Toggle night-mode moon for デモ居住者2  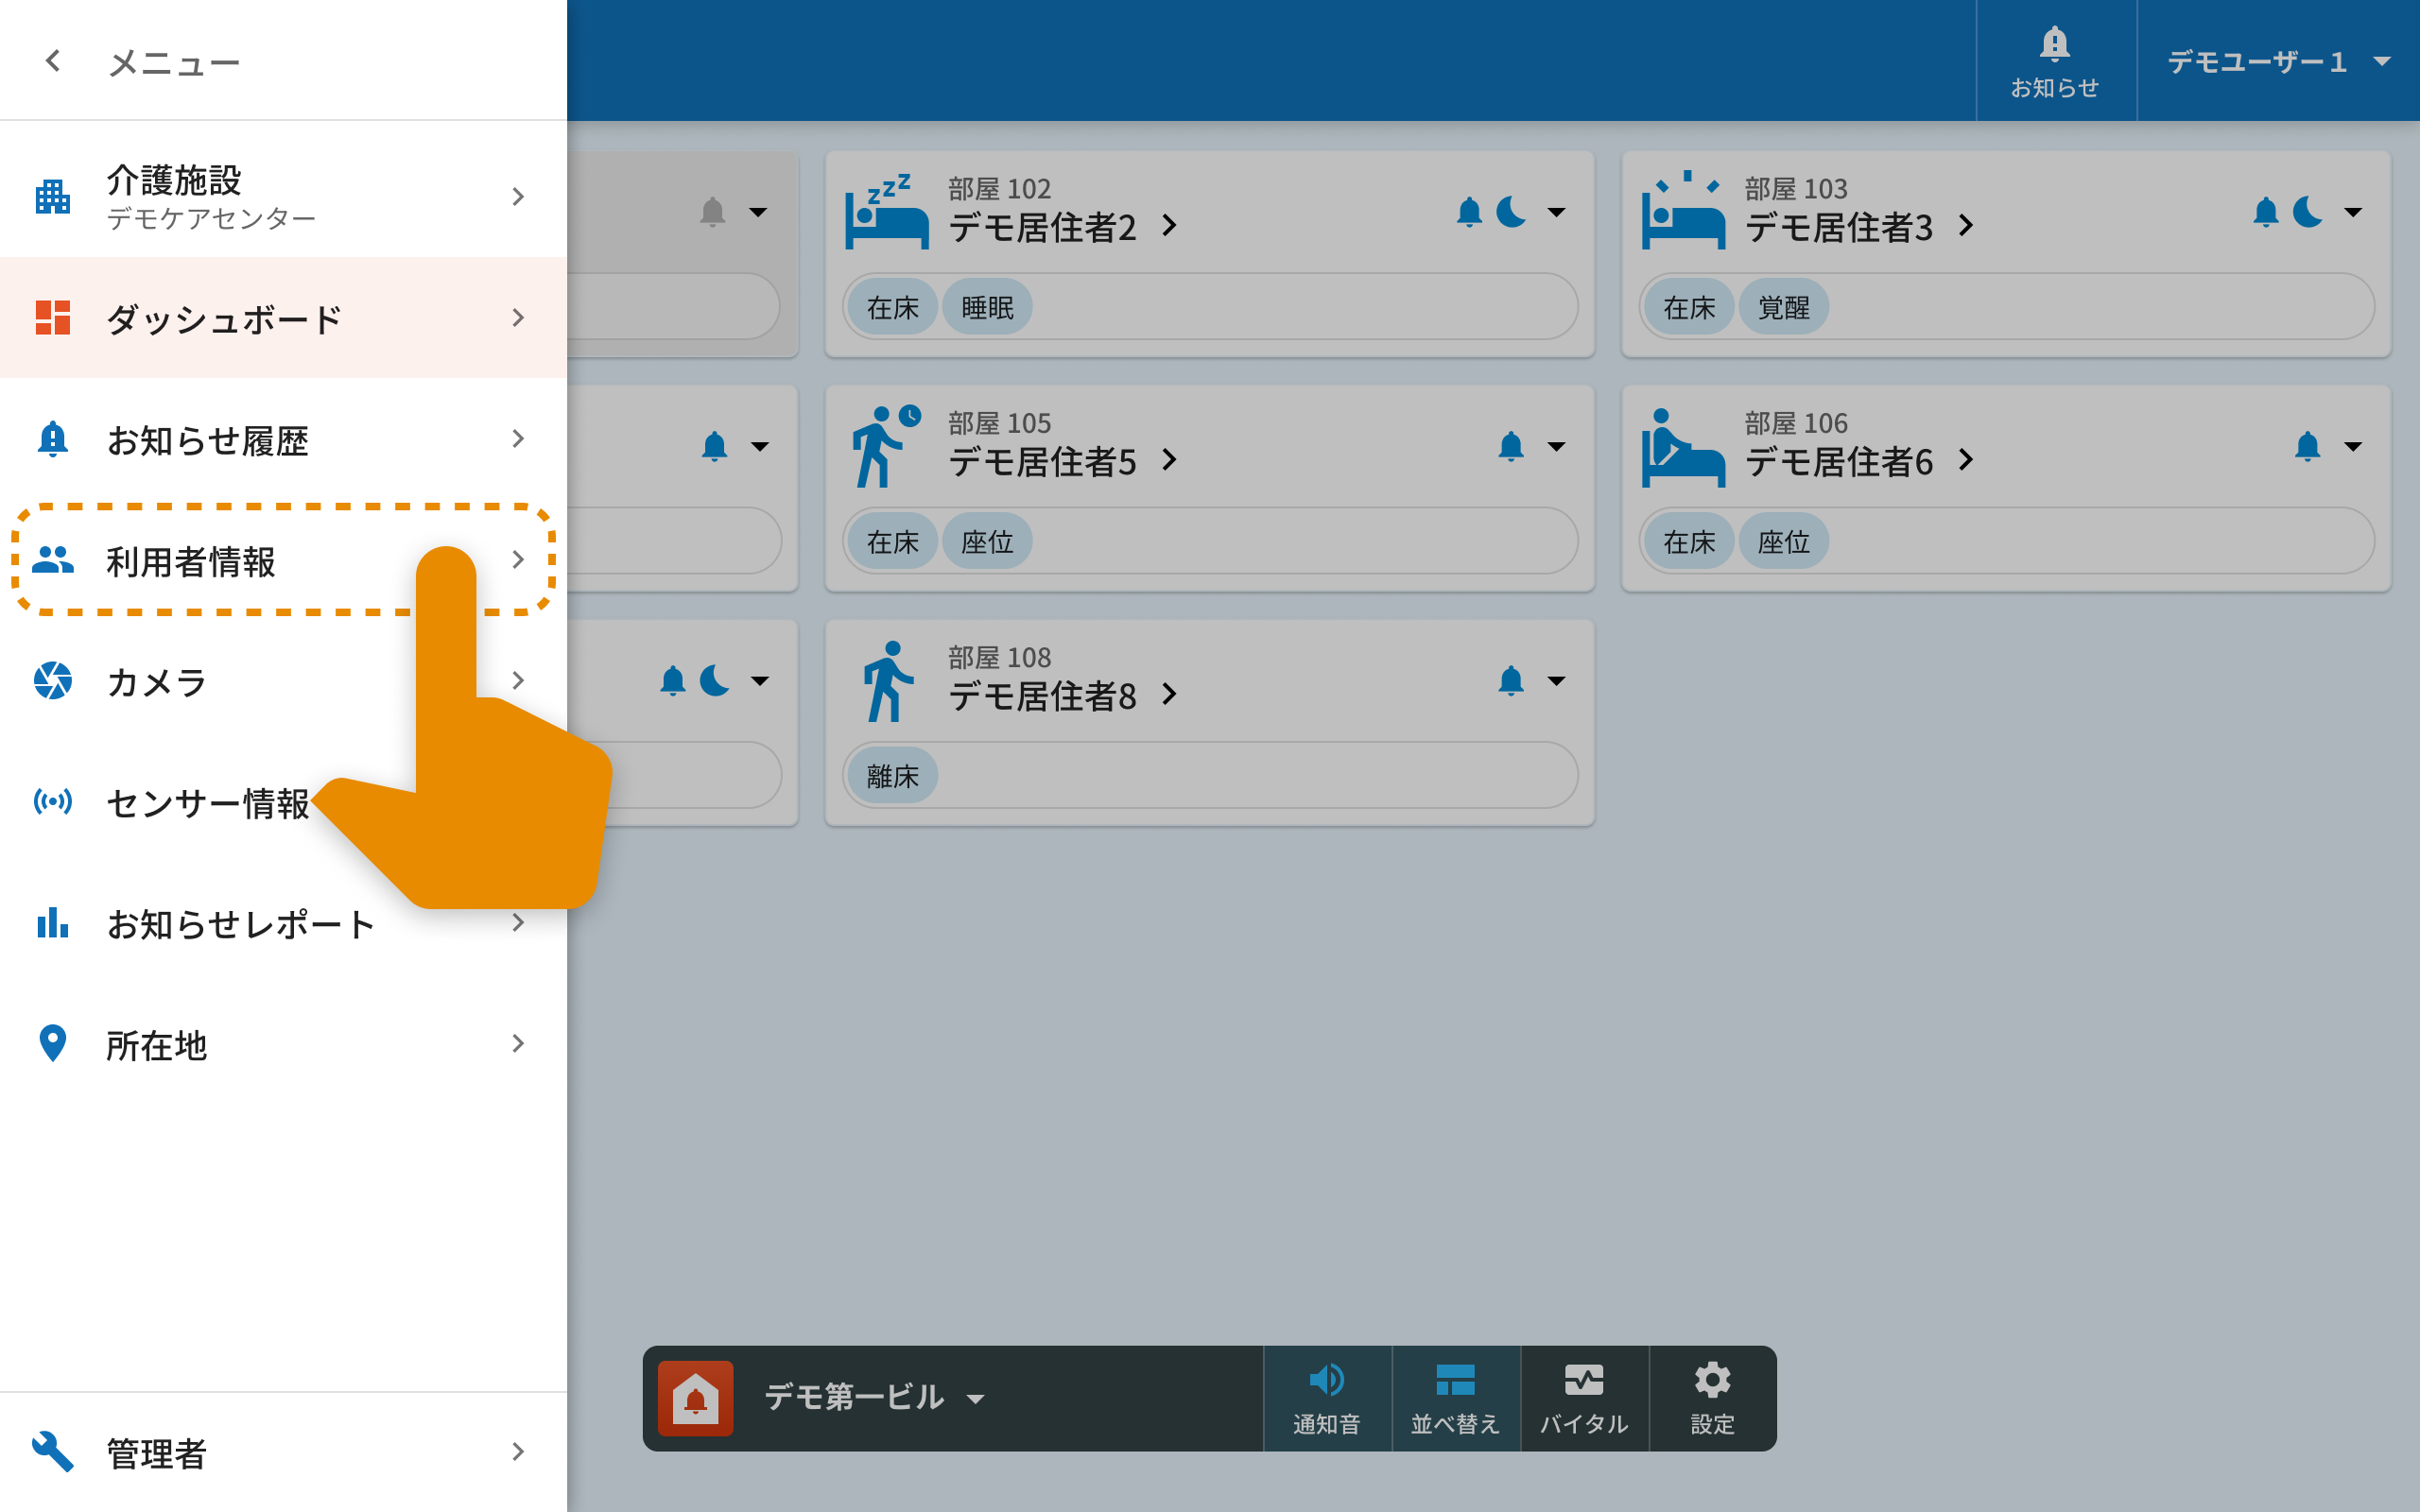1510,212
